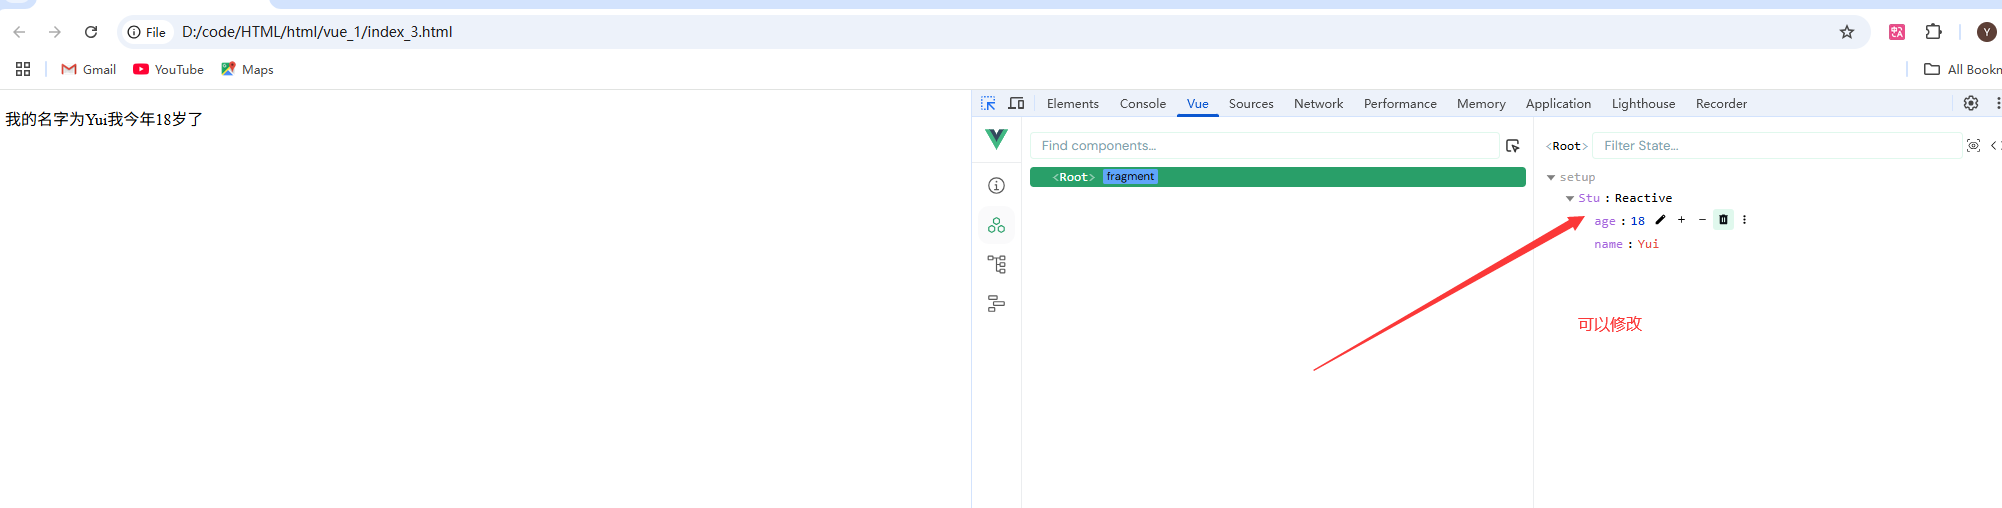Click the address bar URL

(317, 32)
